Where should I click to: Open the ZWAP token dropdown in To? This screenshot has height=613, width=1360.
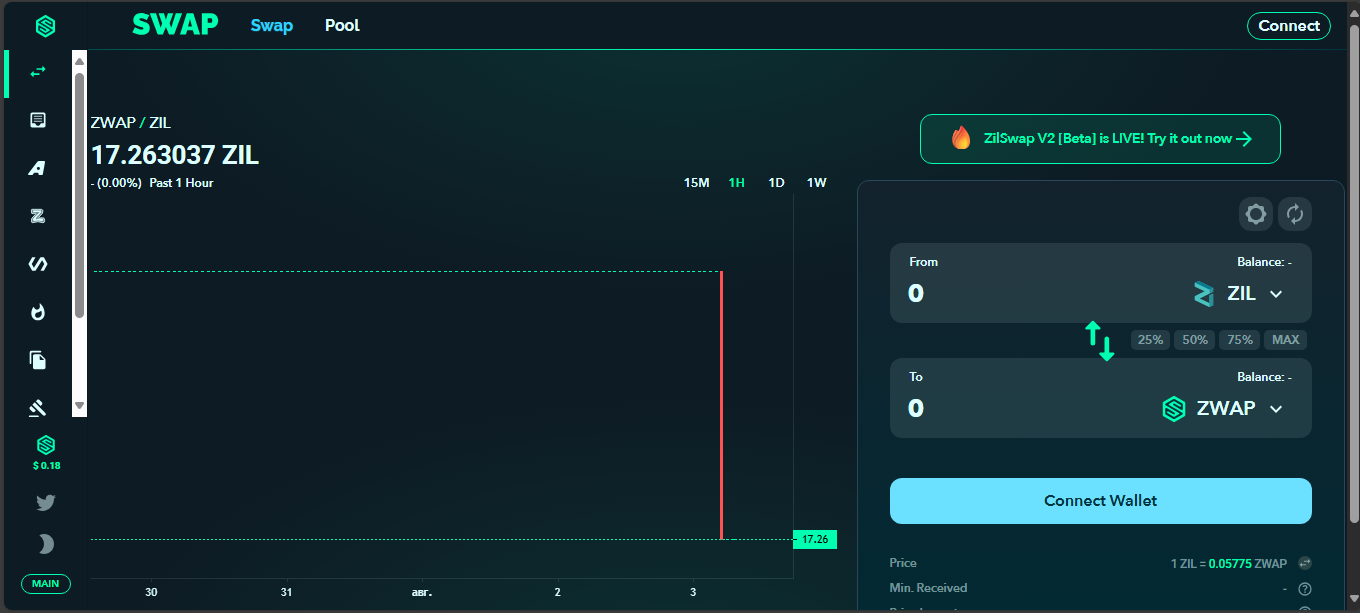[1224, 409]
